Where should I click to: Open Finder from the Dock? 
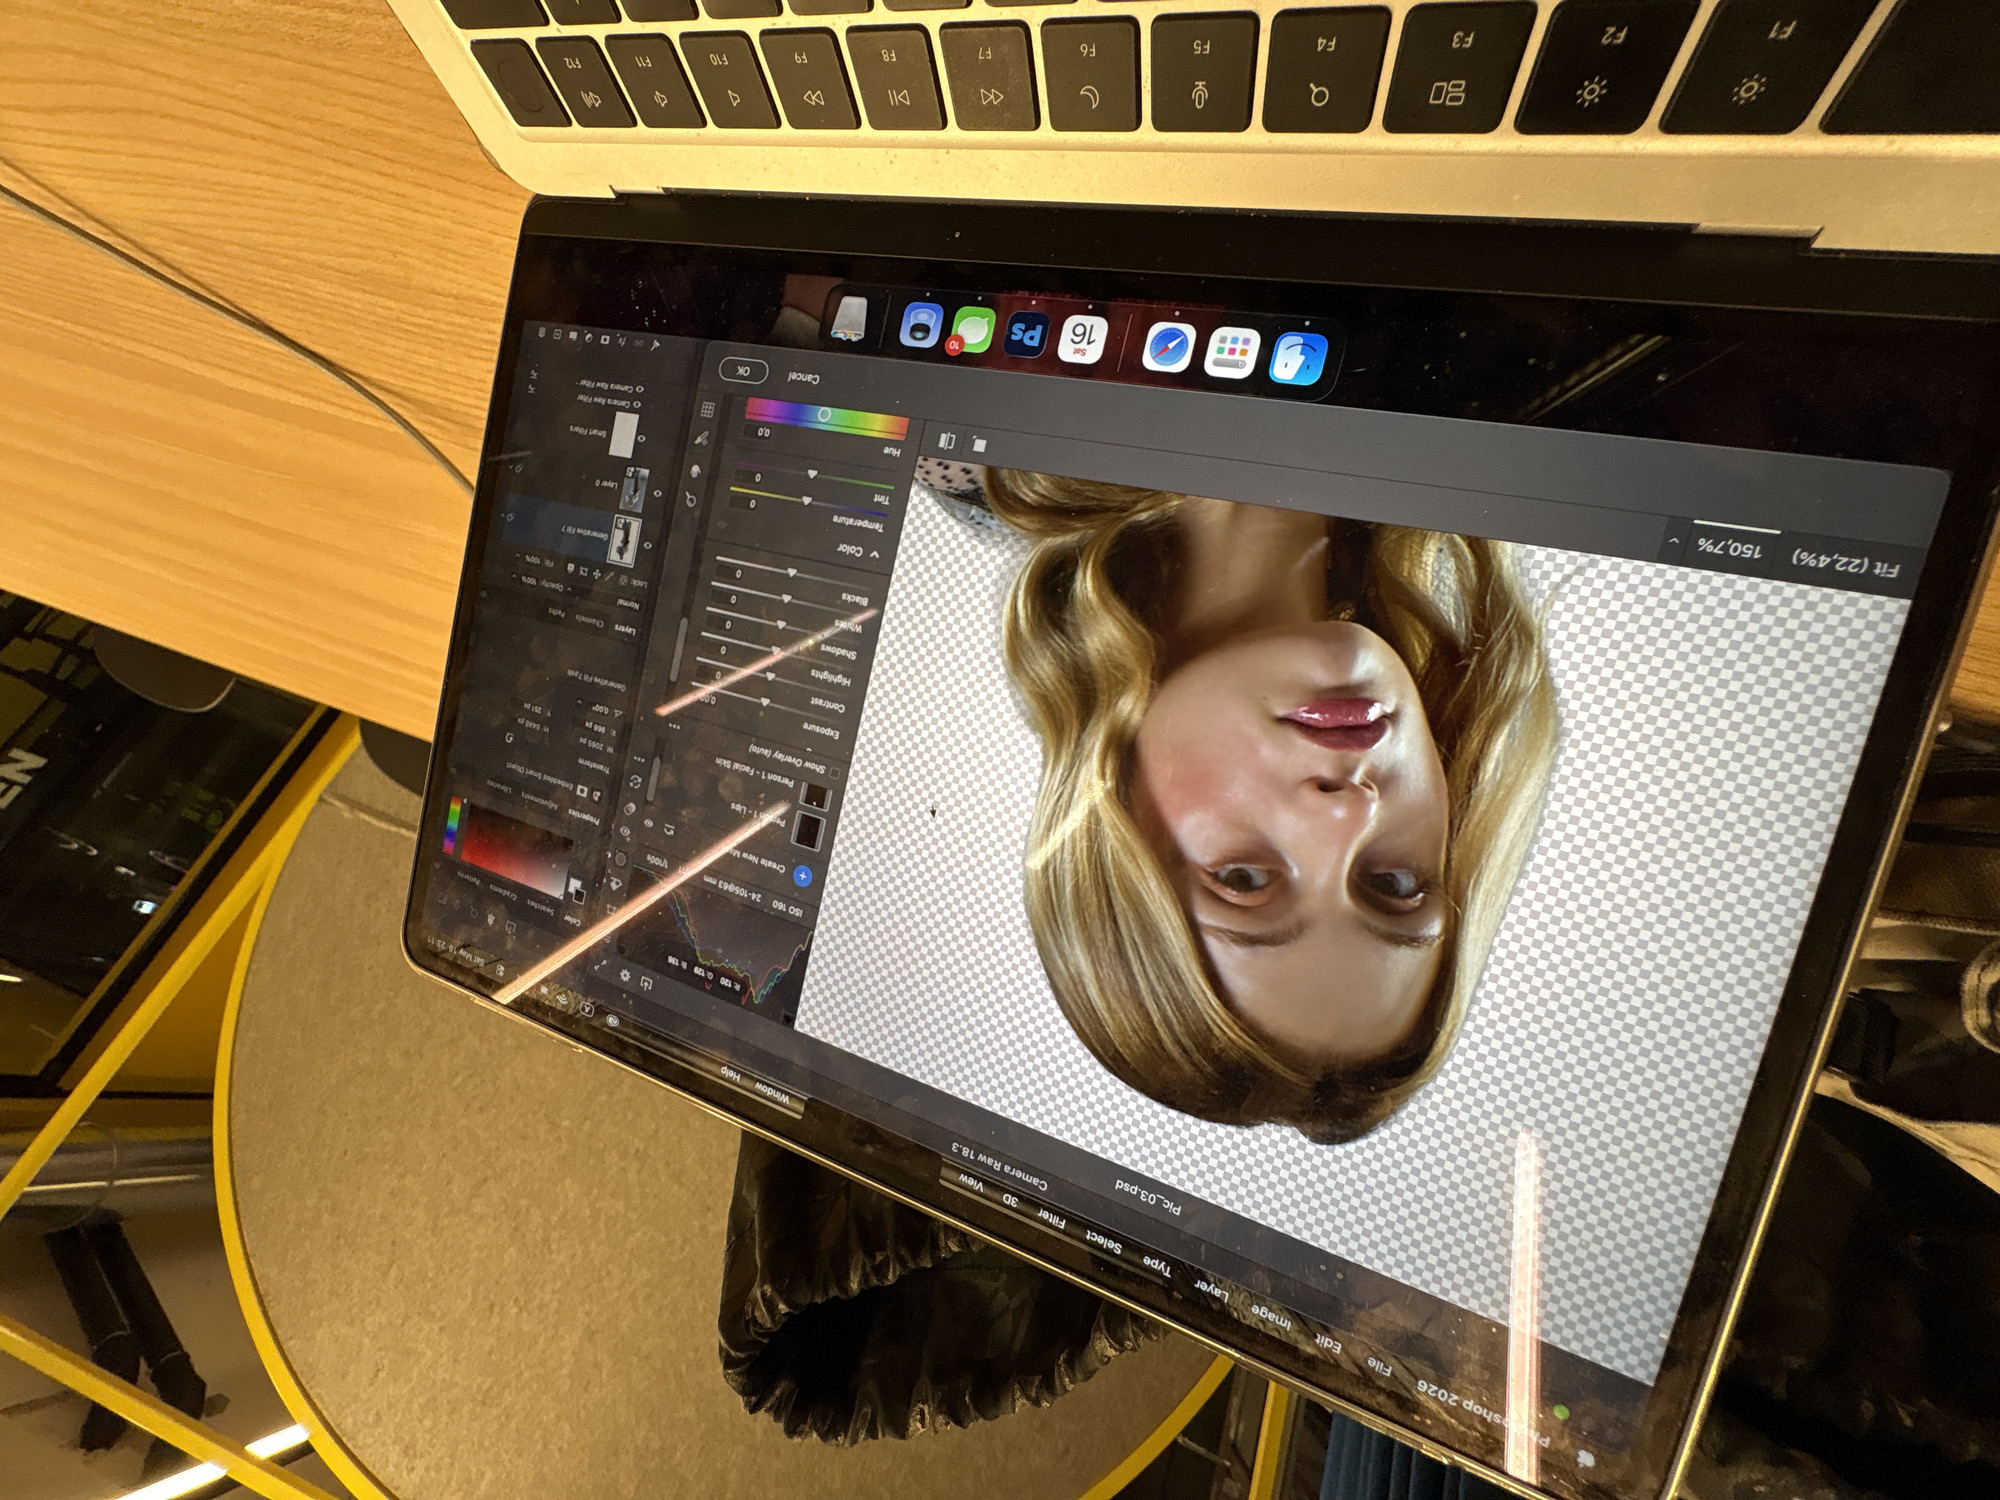(1298, 357)
